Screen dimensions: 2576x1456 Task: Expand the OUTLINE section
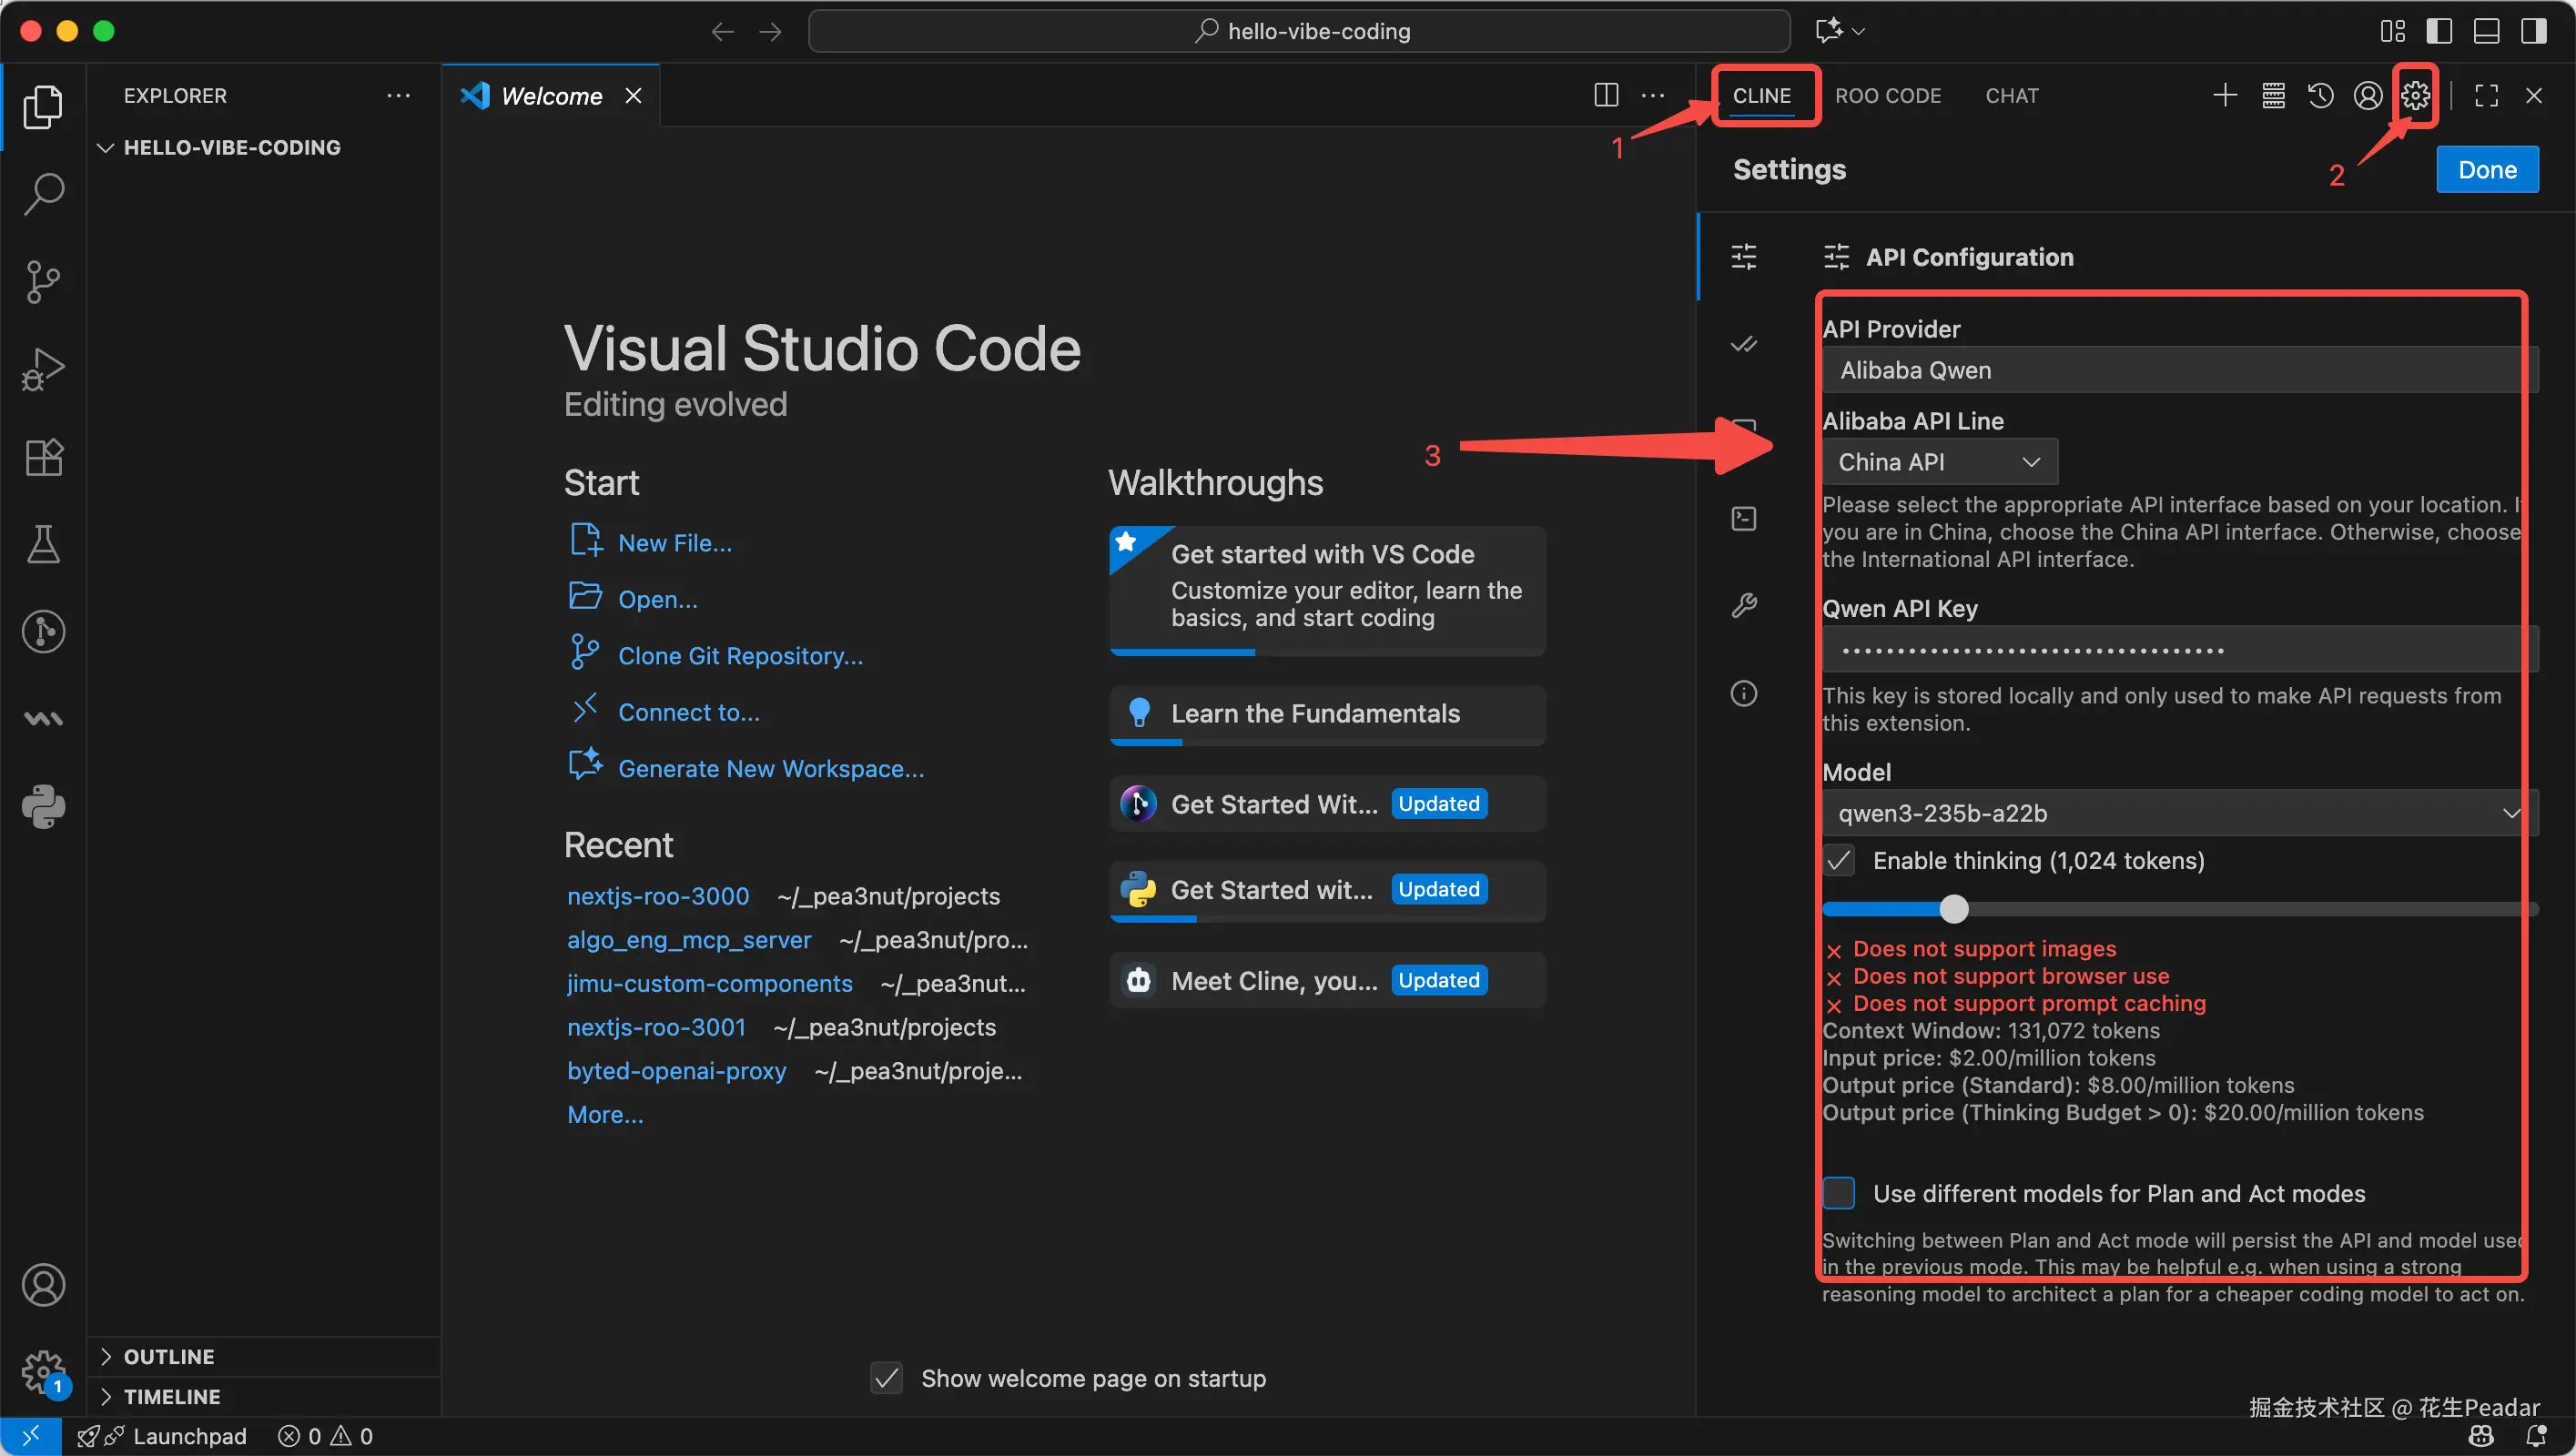coord(168,1356)
